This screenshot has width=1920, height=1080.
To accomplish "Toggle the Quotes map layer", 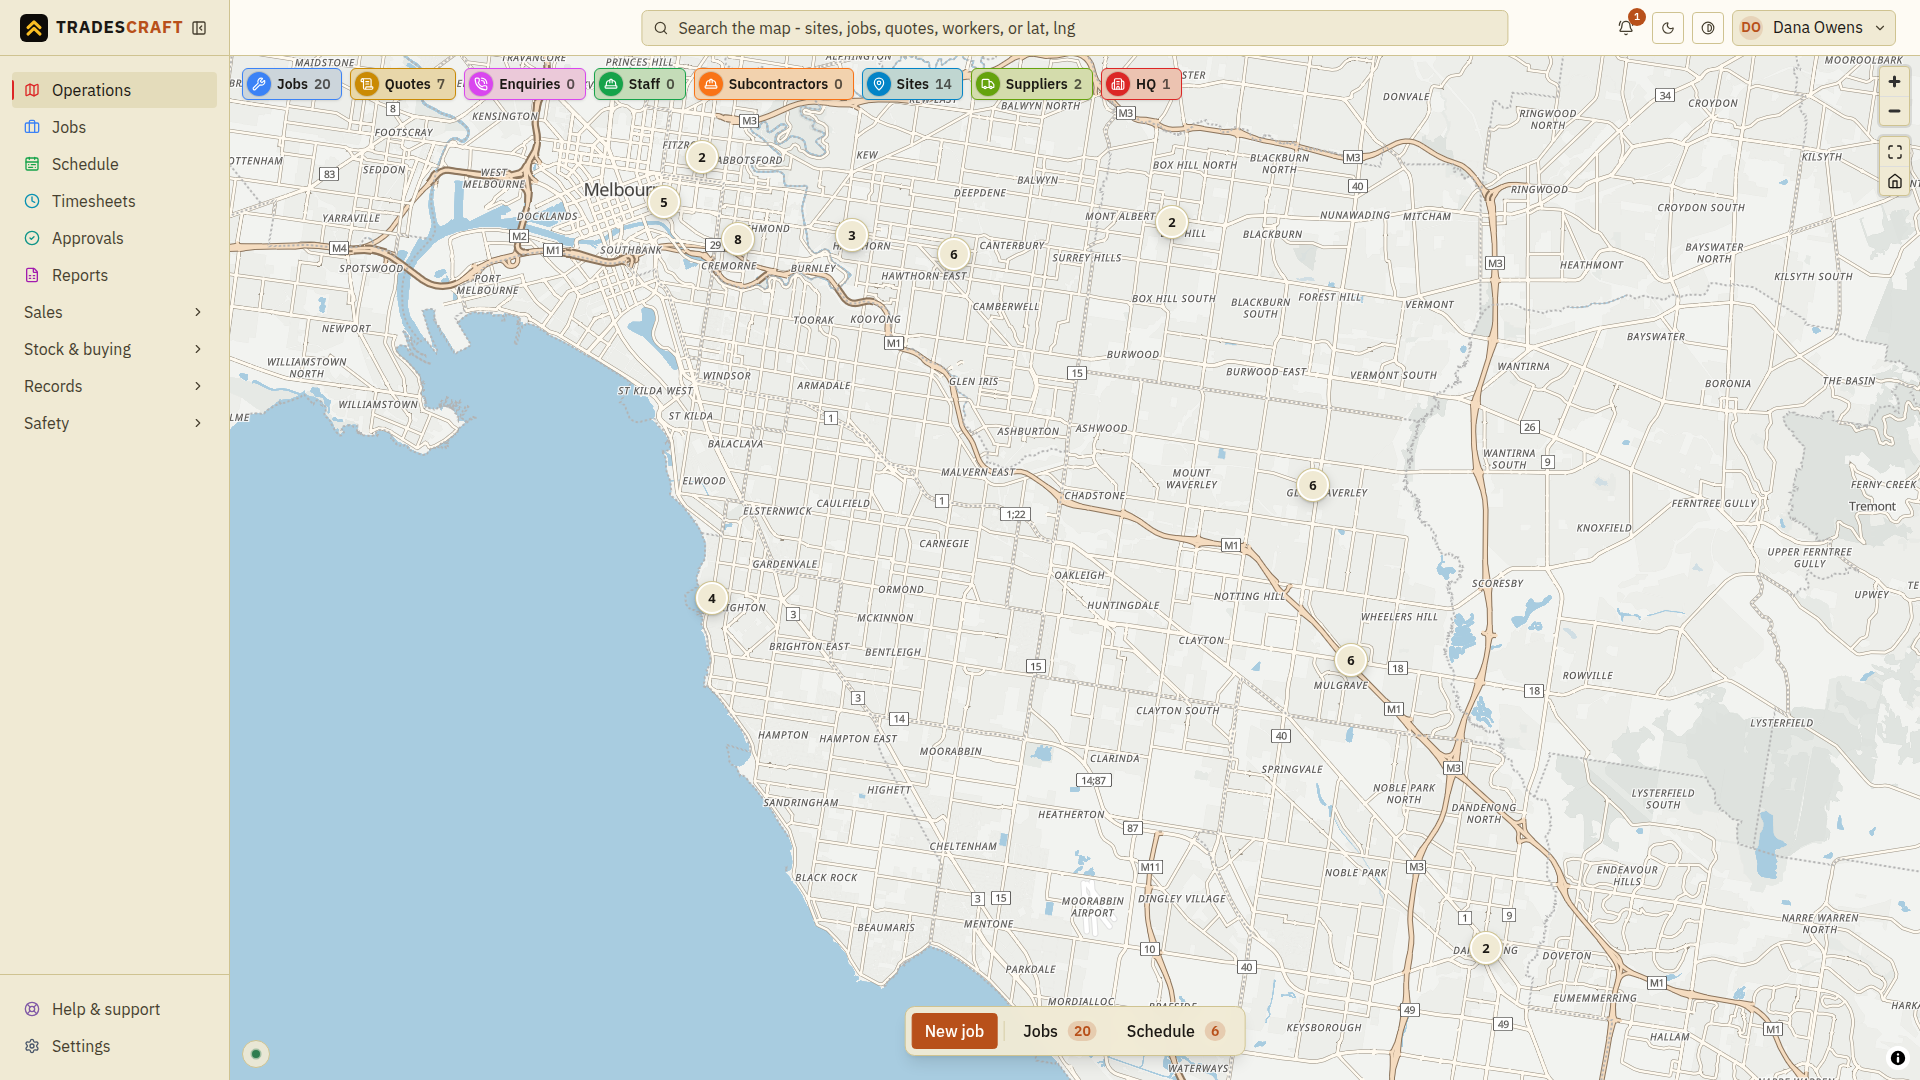I will pyautogui.click(x=403, y=84).
